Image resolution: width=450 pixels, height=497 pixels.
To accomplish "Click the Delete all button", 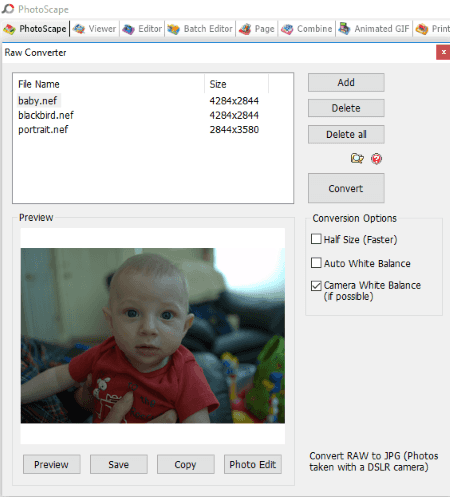I will coord(346,134).
